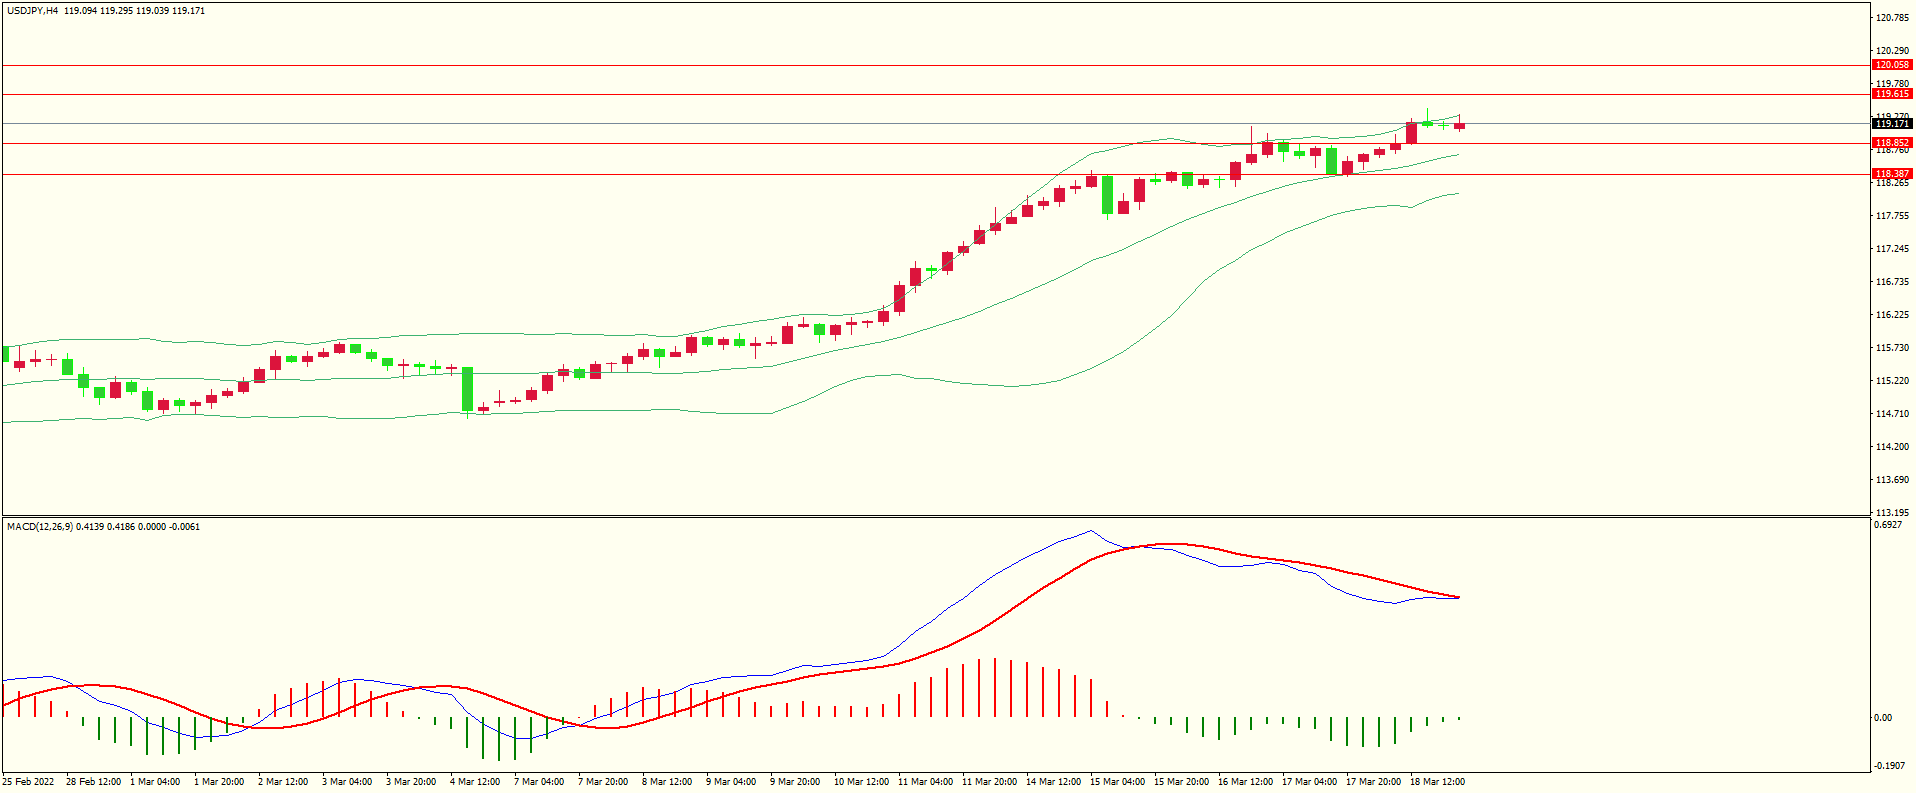The height and width of the screenshot is (793, 1916).
Task: Select the red 120.058 price tag
Action: [1892, 65]
